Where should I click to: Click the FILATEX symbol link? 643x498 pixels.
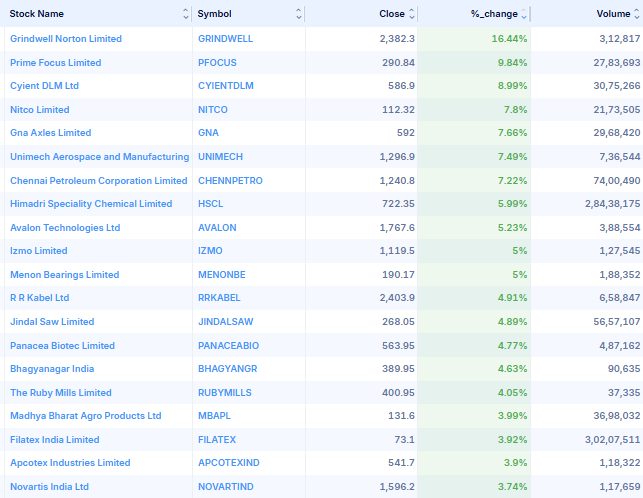[217, 440]
